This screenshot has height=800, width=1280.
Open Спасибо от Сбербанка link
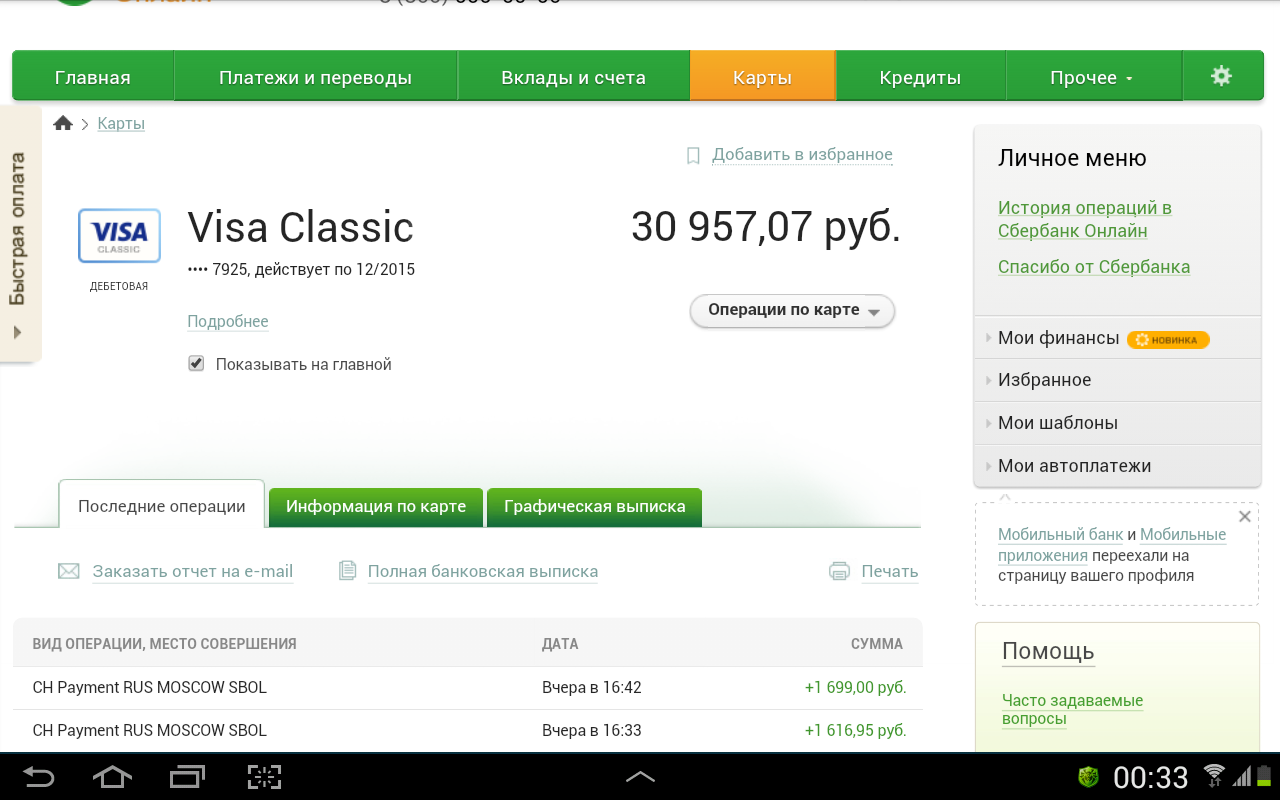coord(1094,267)
